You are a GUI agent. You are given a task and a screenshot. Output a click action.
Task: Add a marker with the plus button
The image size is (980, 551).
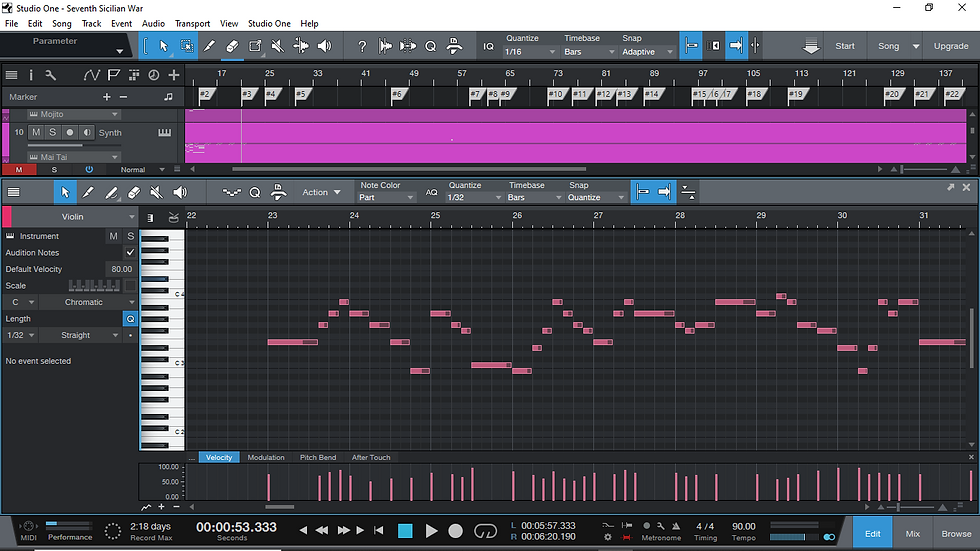click(x=107, y=97)
